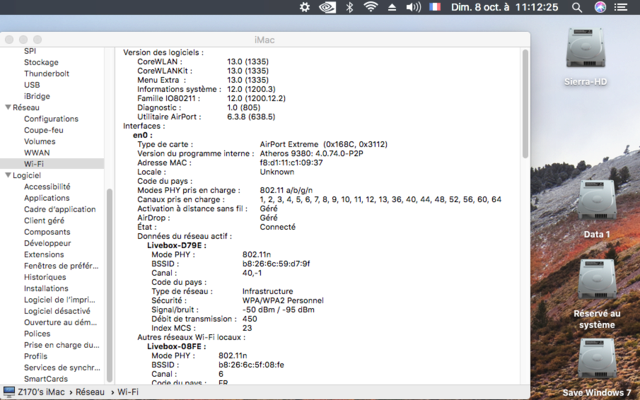The height and width of the screenshot is (400, 640).
Task: Click the '-50 dBm / -95 dBm' signal value
Action: coord(278,310)
